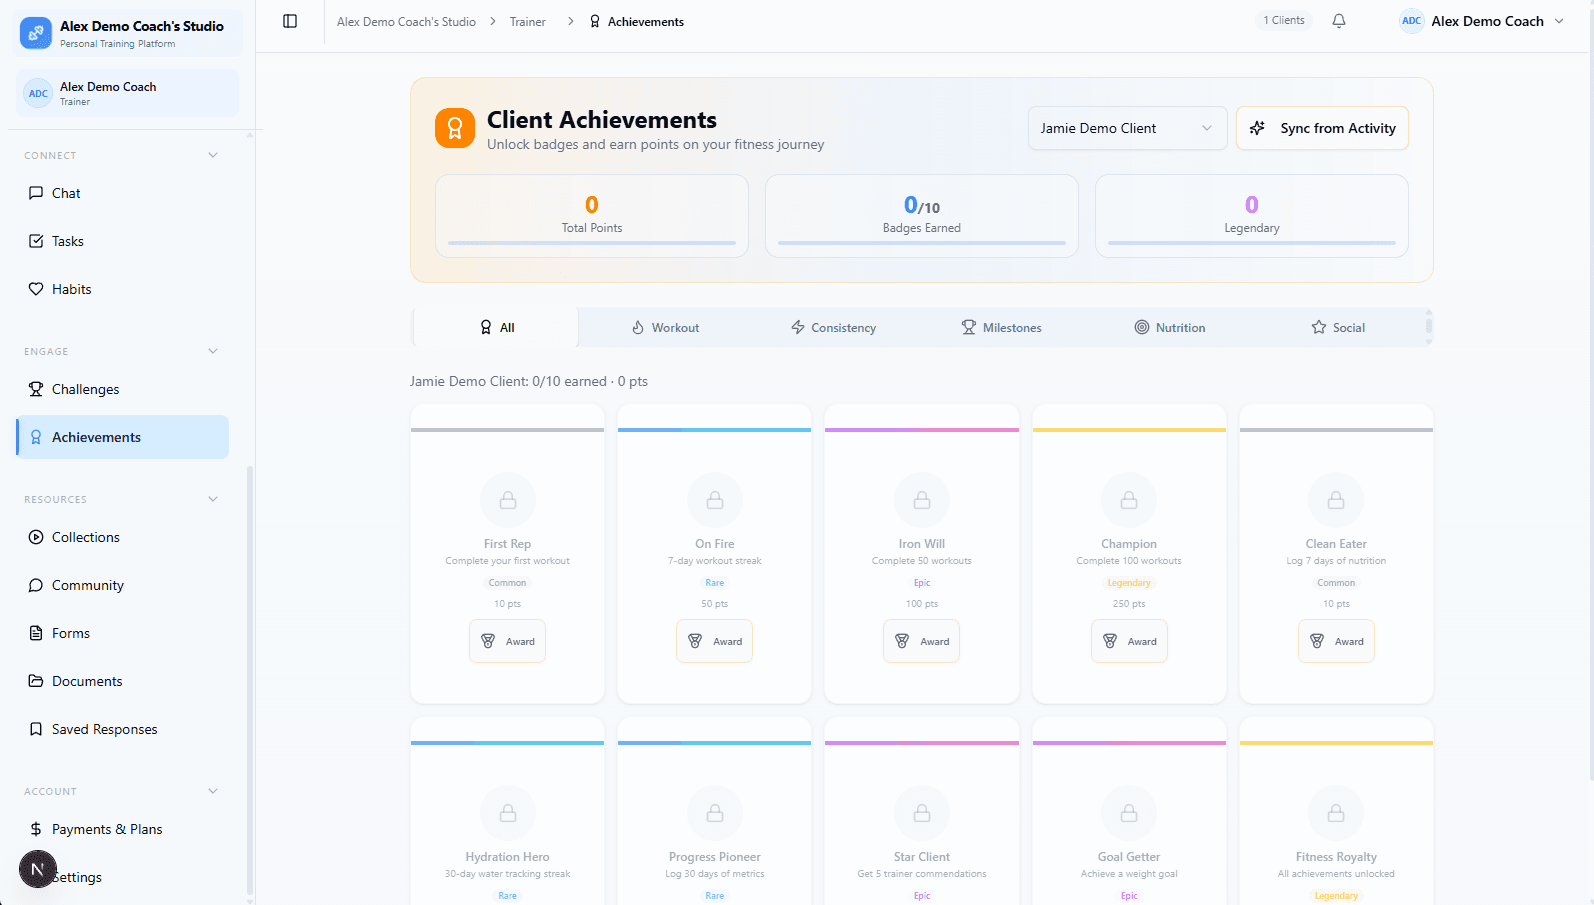Award the Iron Will badge
1594x905 pixels.
coord(922,641)
